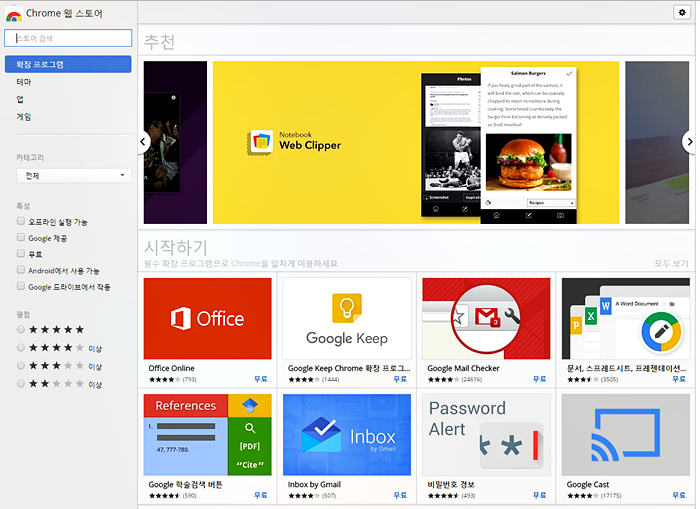Screen dimensions: 700x509
Task: Open the Google Scholar References tile
Action: pyautogui.click(x=208, y=434)
